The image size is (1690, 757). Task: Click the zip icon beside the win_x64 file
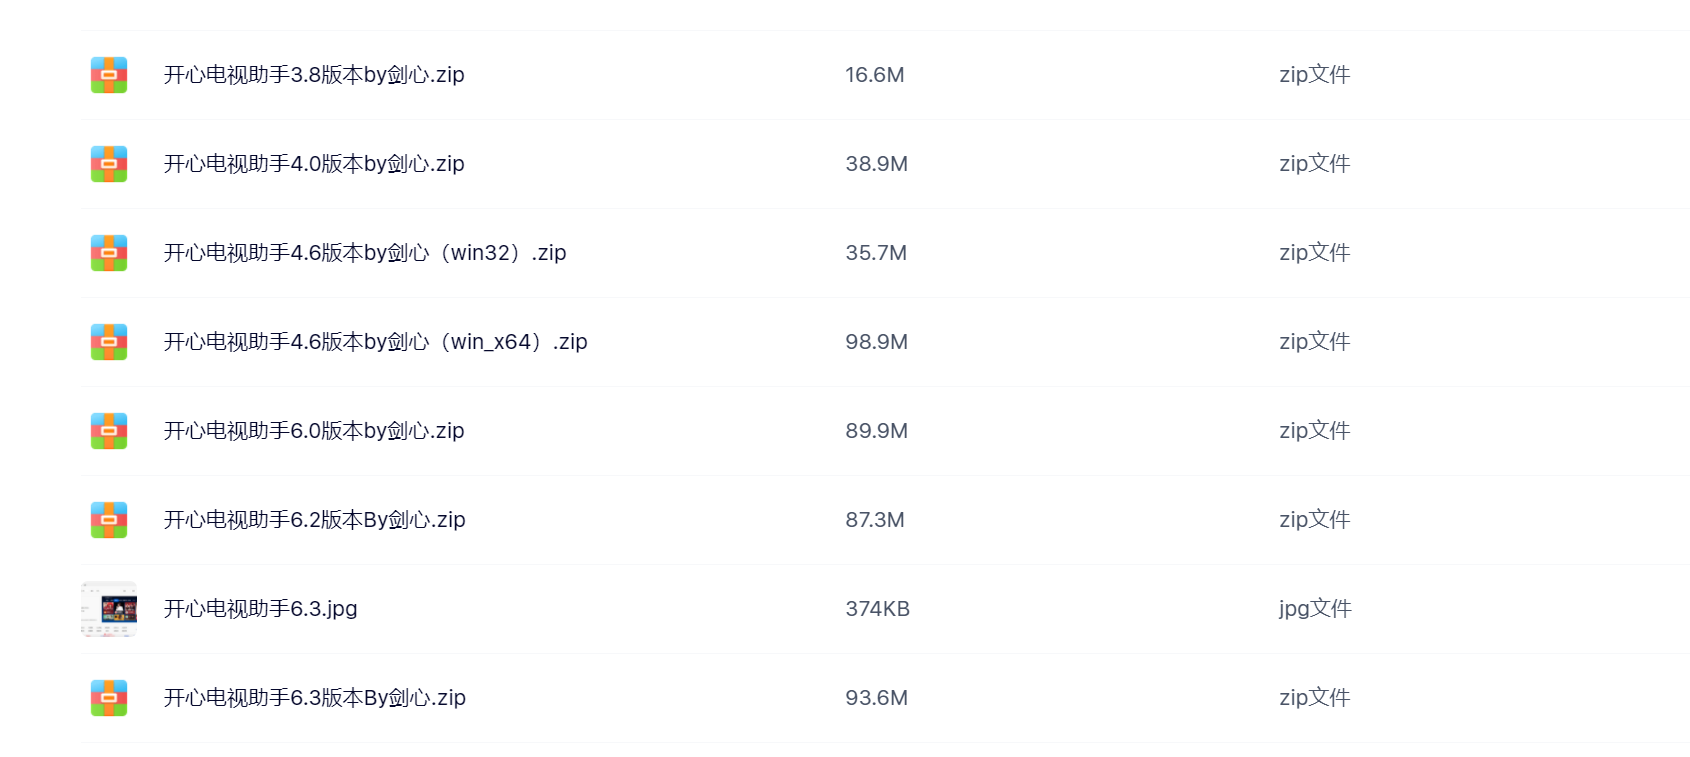[109, 342]
